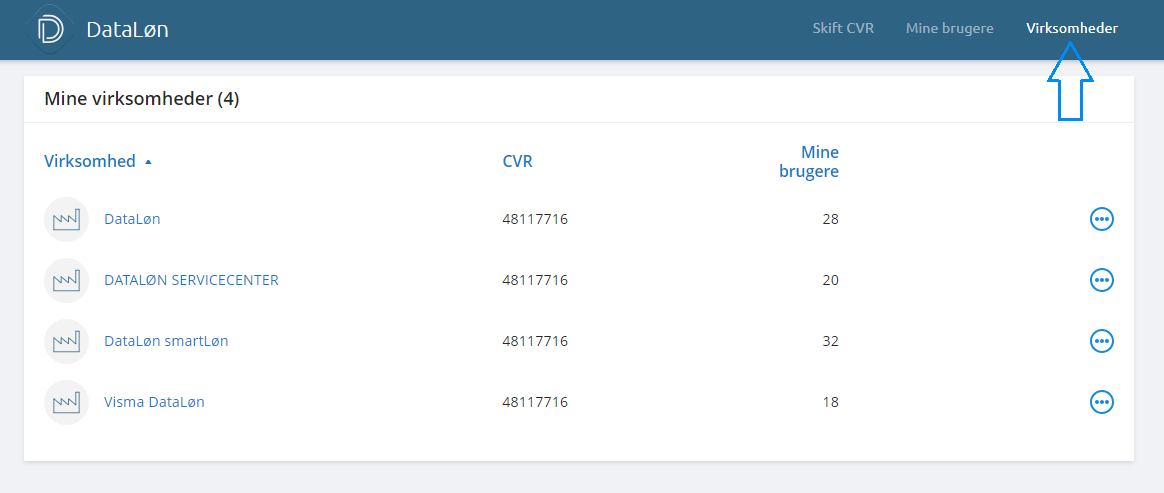1164x493 pixels.
Task: Click factory icon for DATALØN SERVICECENTER
Action: [x=67, y=280]
